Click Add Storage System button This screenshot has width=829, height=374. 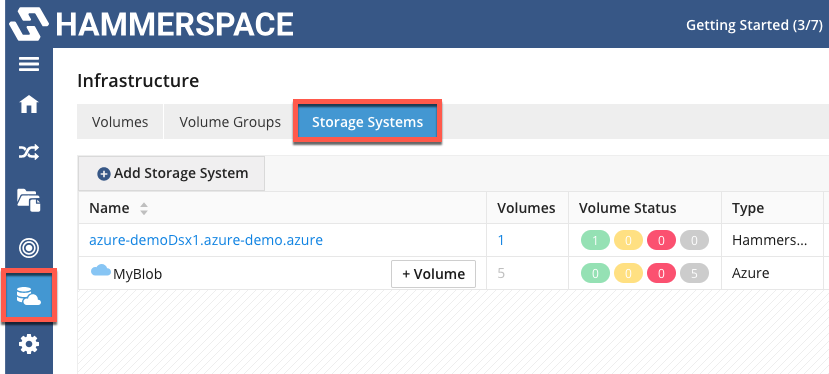pyautogui.click(x=172, y=174)
